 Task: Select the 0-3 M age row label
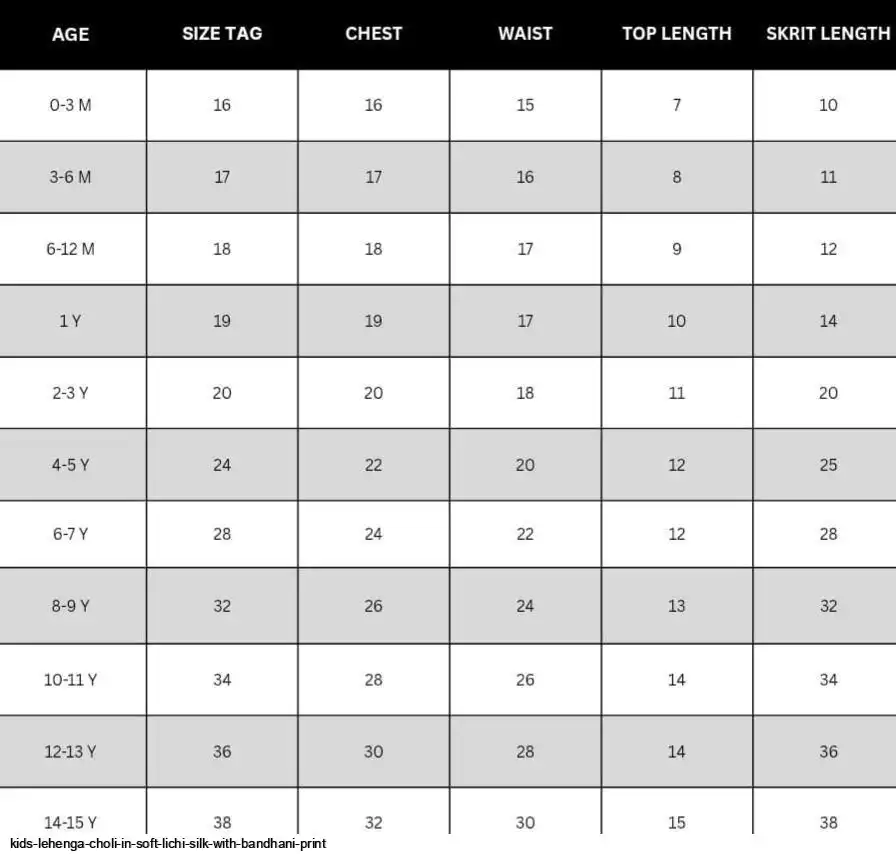tap(70, 105)
